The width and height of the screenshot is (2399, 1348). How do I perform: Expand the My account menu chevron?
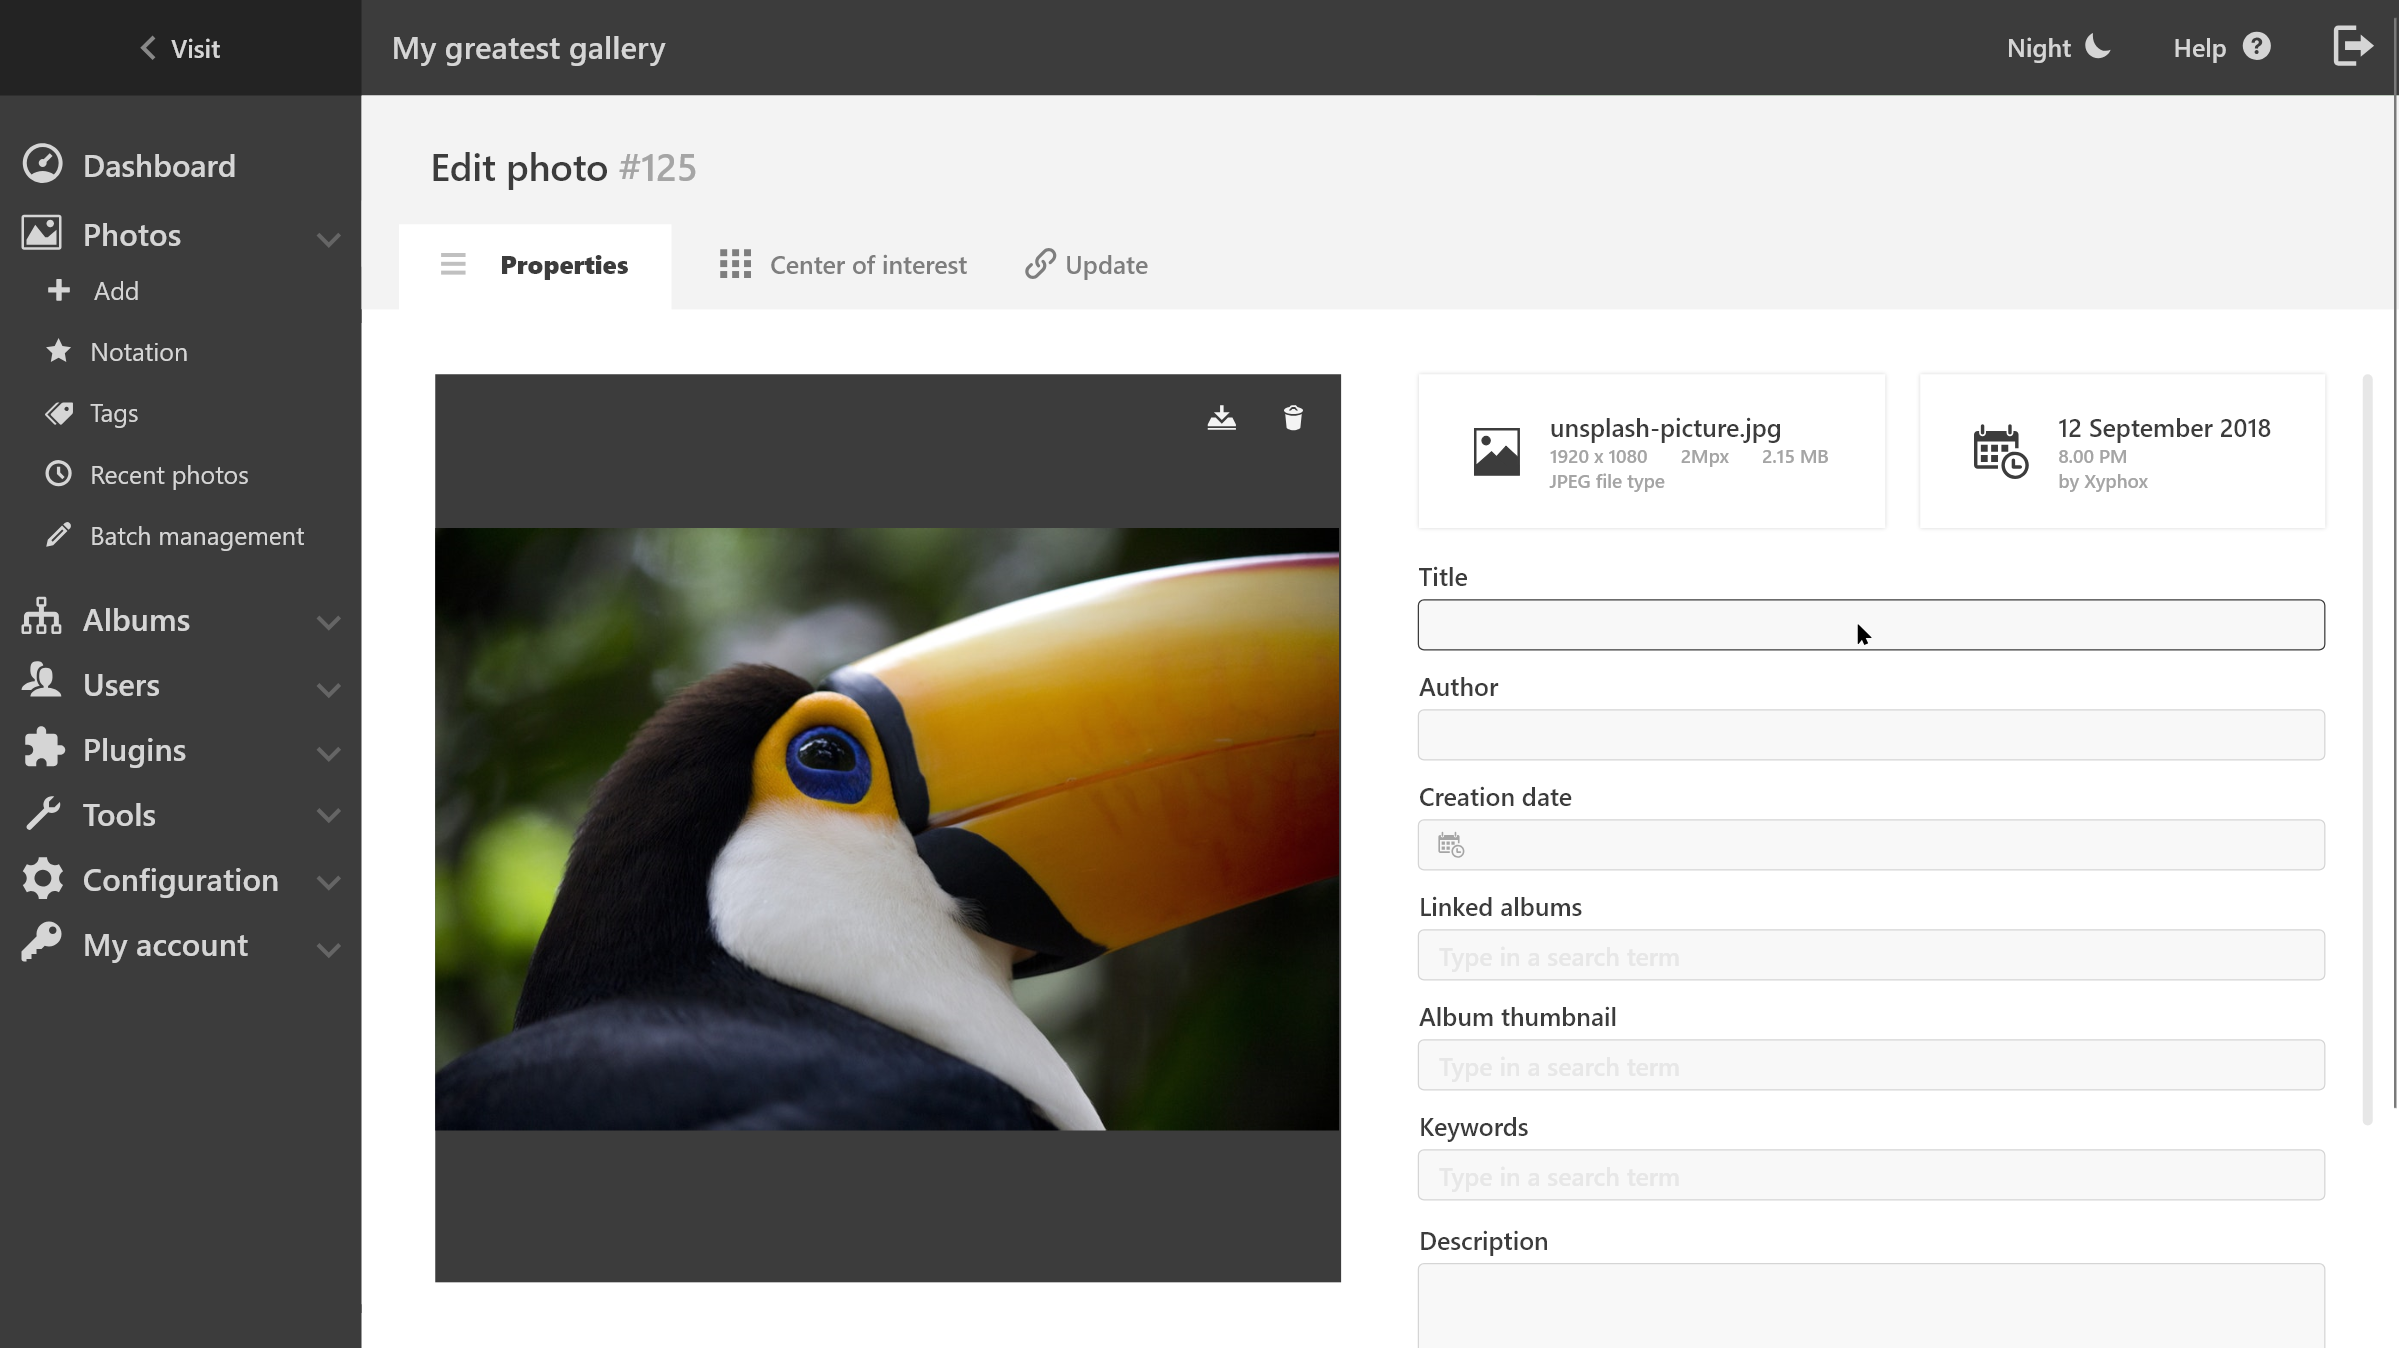[x=328, y=949]
